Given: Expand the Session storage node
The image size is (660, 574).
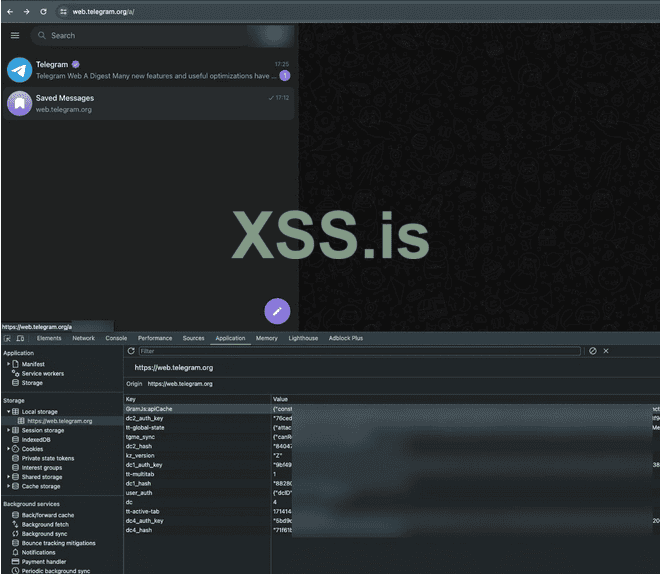Looking at the screenshot, I should (x=8, y=430).
